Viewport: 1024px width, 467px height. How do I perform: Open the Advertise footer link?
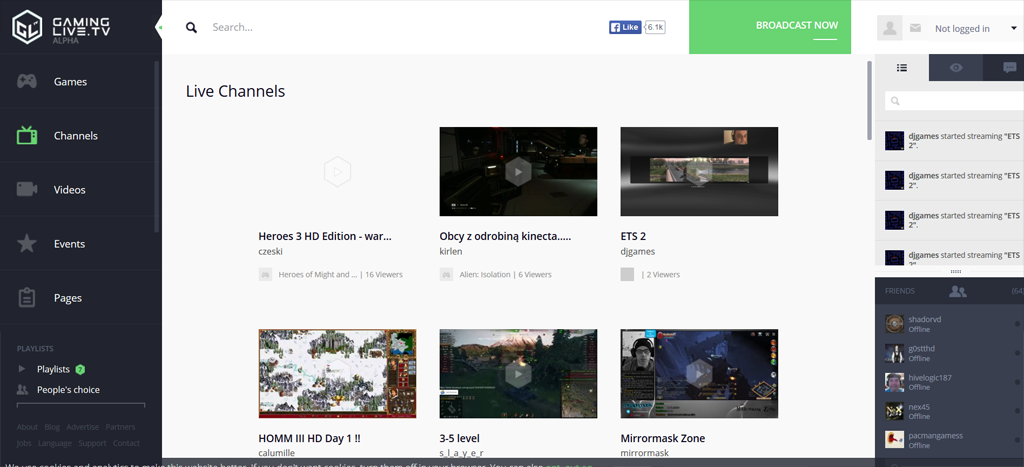pyautogui.click(x=82, y=427)
